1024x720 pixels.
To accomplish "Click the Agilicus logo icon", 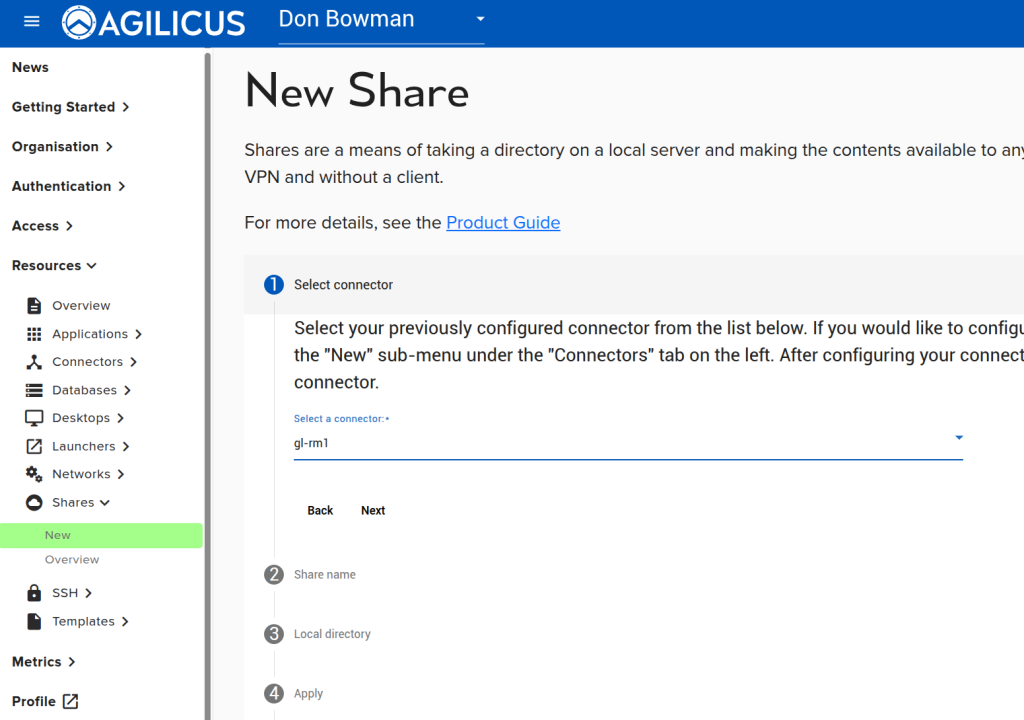I will click(x=80, y=22).
